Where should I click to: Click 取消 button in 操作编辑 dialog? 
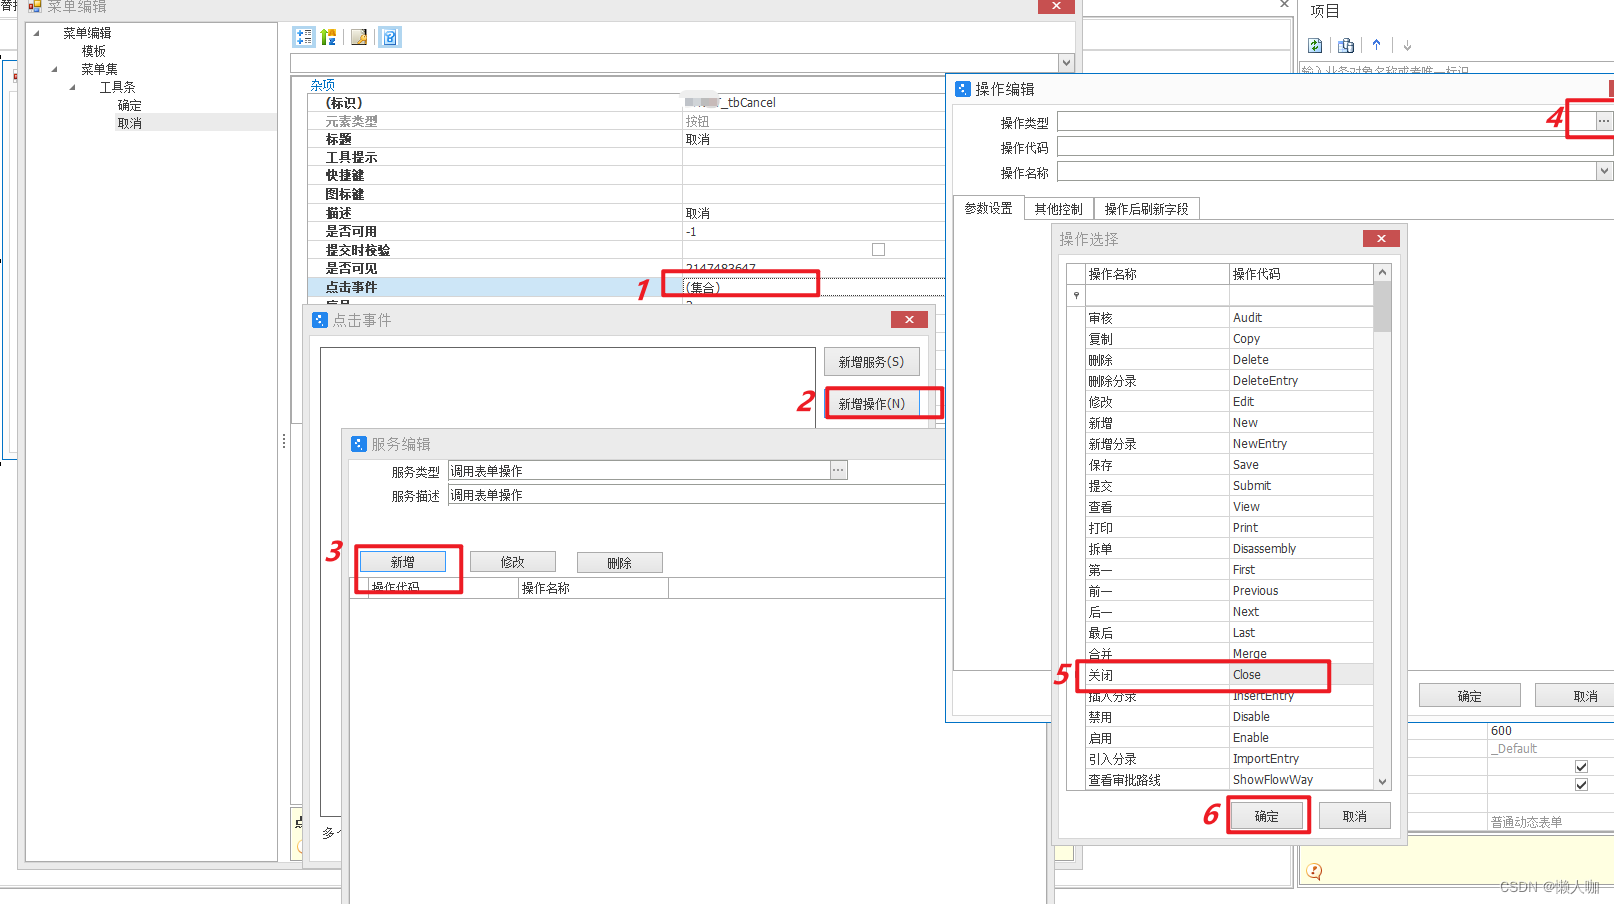pos(1576,696)
